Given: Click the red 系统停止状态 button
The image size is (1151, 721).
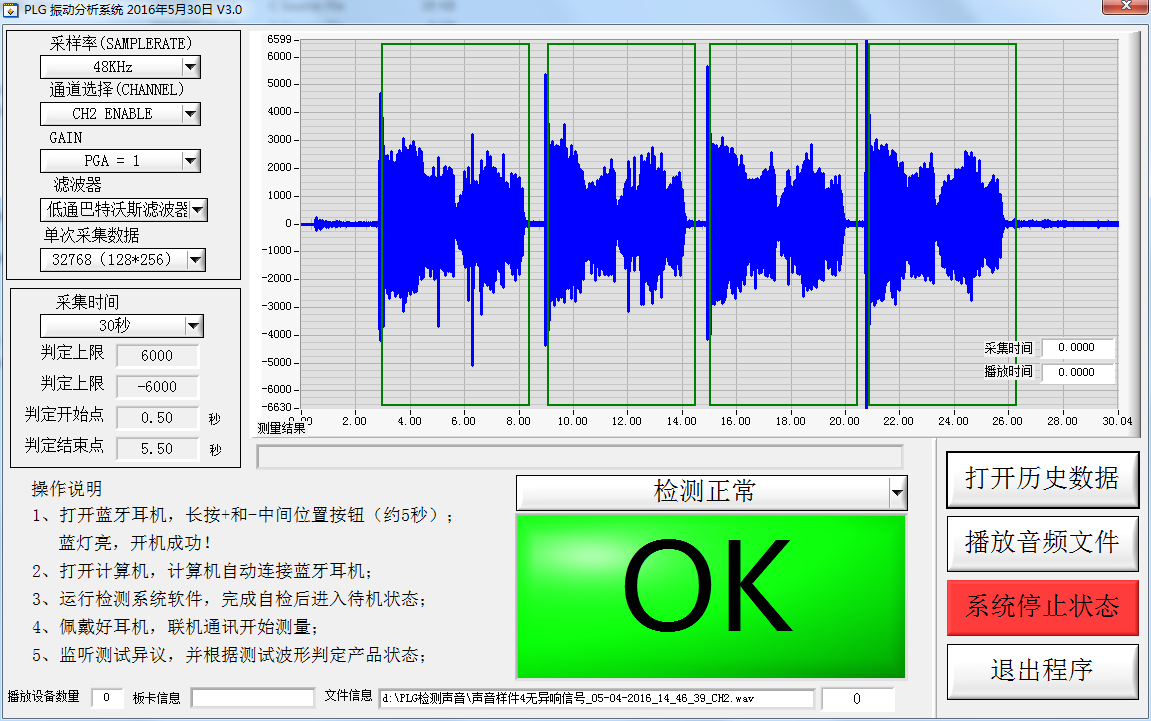Looking at the screenshot, I should (1042, 607).
